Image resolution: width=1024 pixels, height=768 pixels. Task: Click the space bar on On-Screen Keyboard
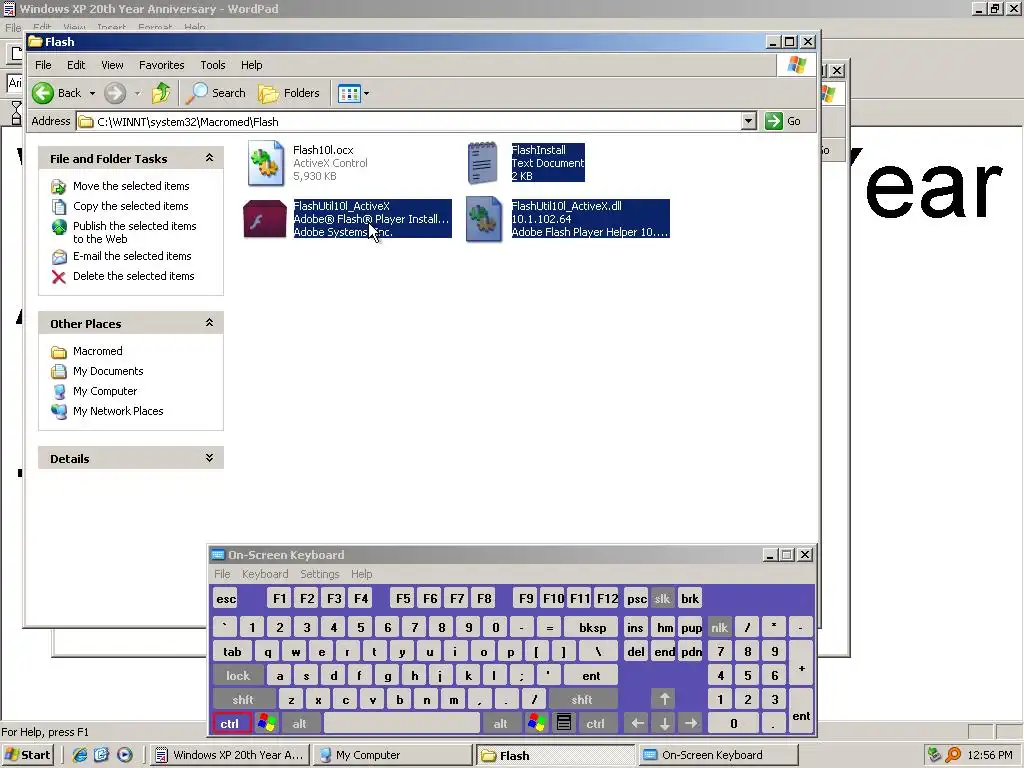pos(402,723)
